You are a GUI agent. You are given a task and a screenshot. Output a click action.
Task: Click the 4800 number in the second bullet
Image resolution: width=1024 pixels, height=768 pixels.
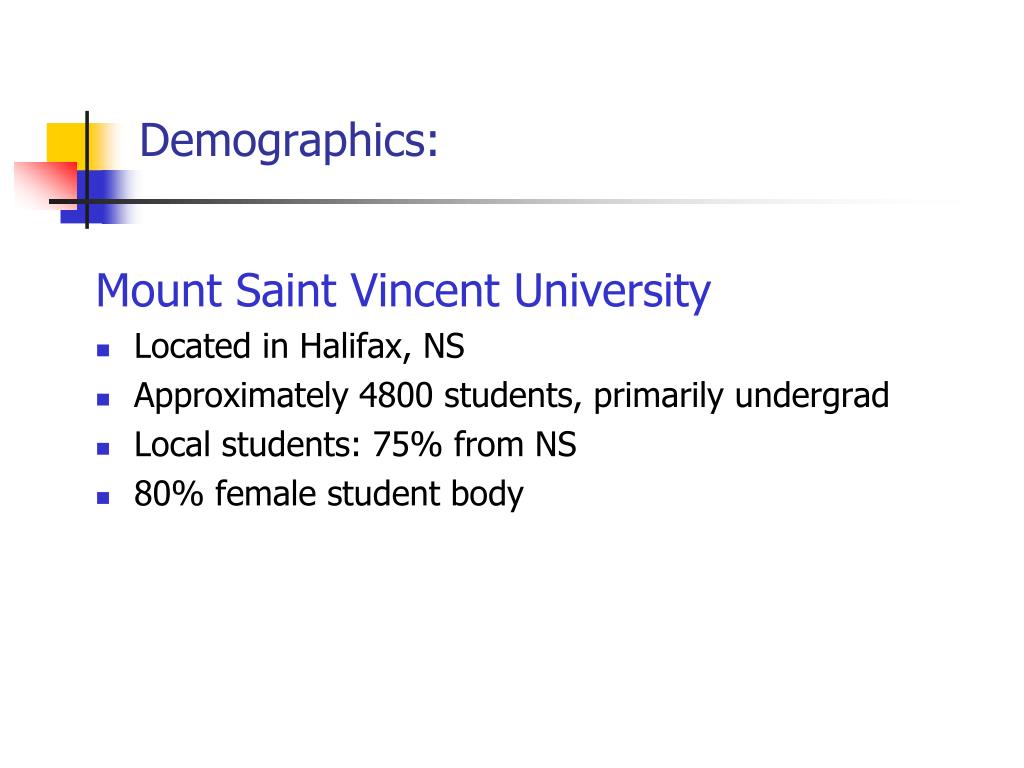(396, 396)
